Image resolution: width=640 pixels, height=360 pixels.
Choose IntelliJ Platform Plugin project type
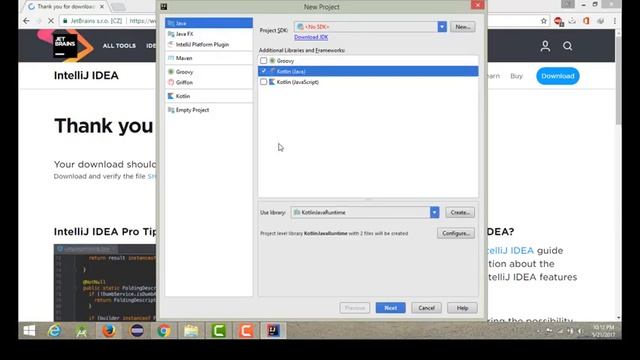tap(209, 44)
